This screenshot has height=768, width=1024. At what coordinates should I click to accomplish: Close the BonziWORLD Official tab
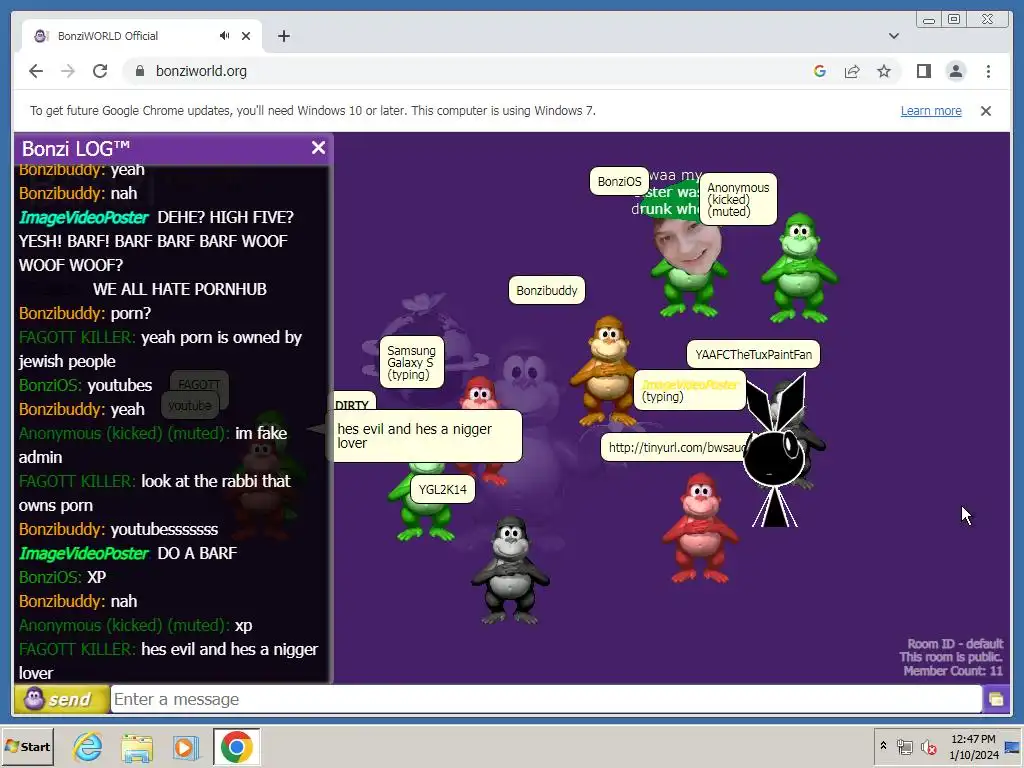(246, 36)
